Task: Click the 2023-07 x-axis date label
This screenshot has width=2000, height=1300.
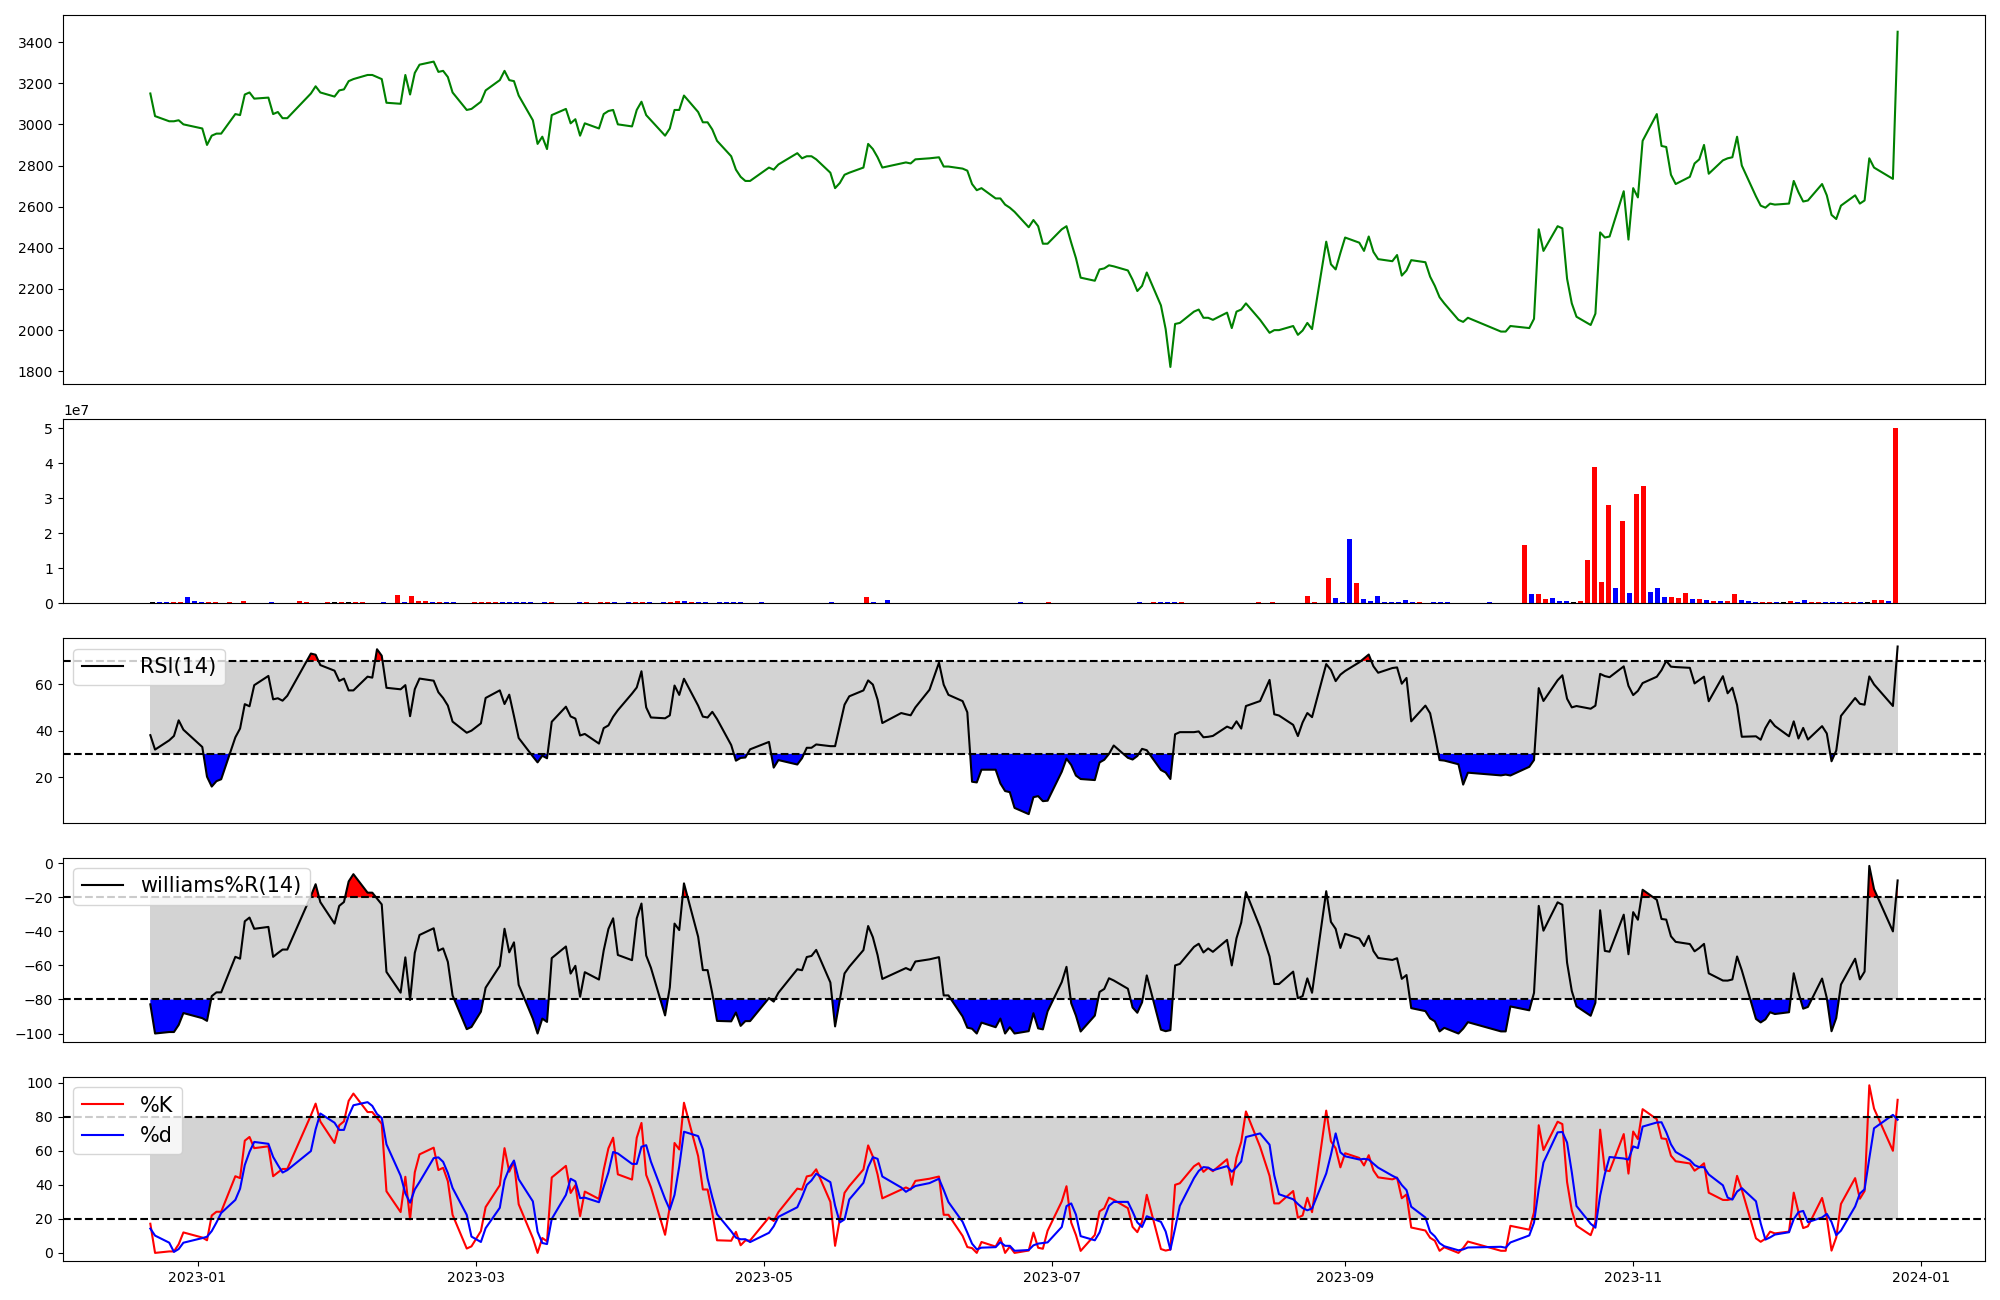Action: 1053,1277
